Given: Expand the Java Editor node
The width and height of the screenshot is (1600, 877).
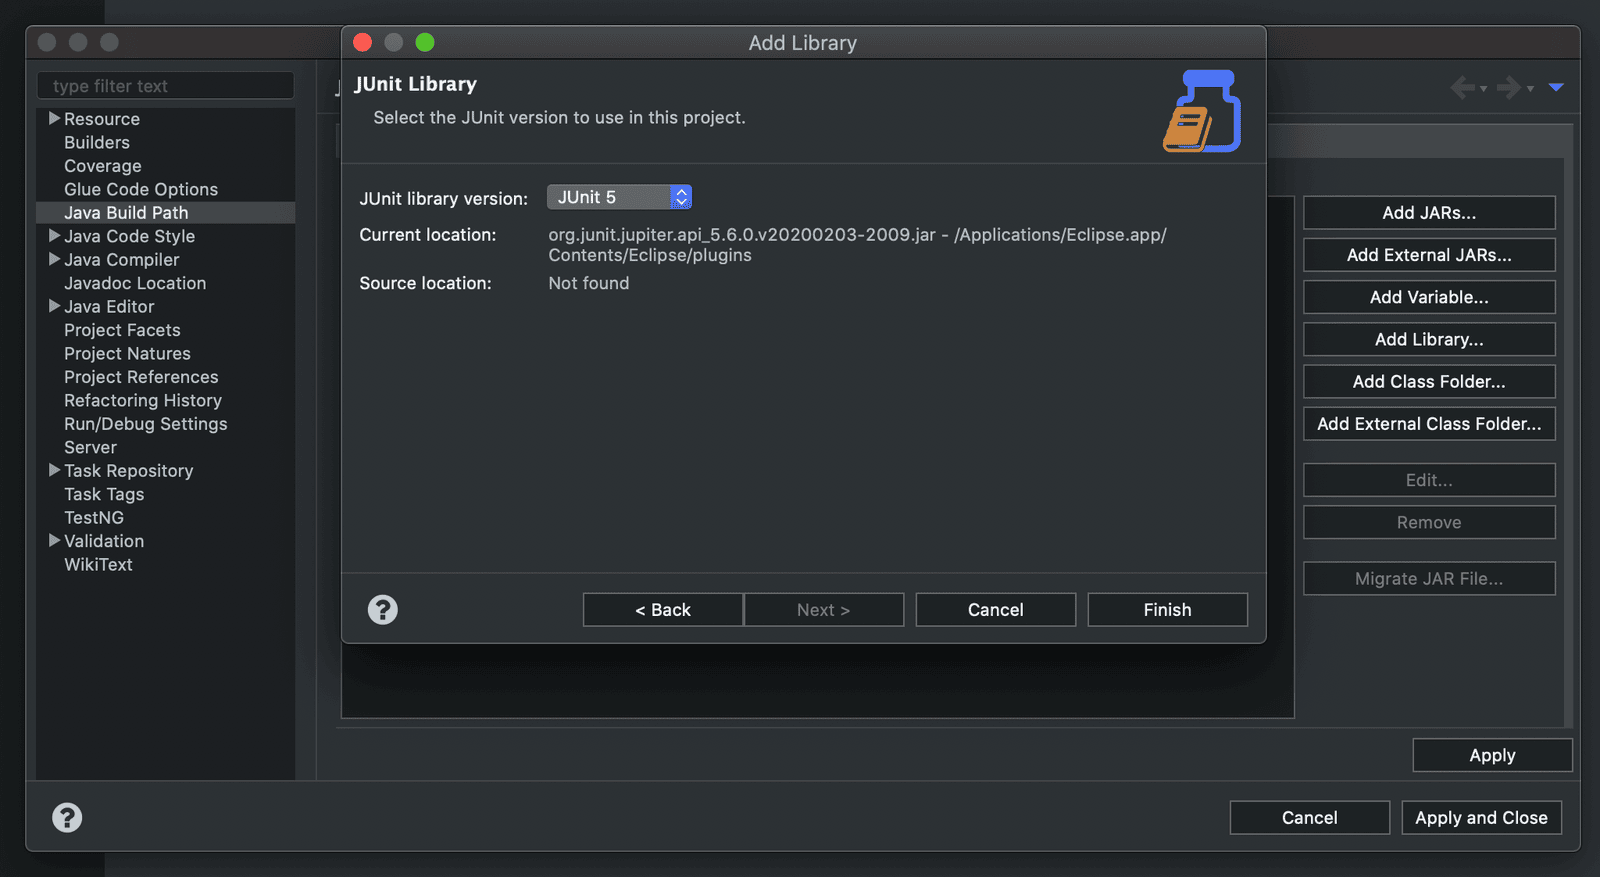Looking at the screenshot, I should point(55,306).
